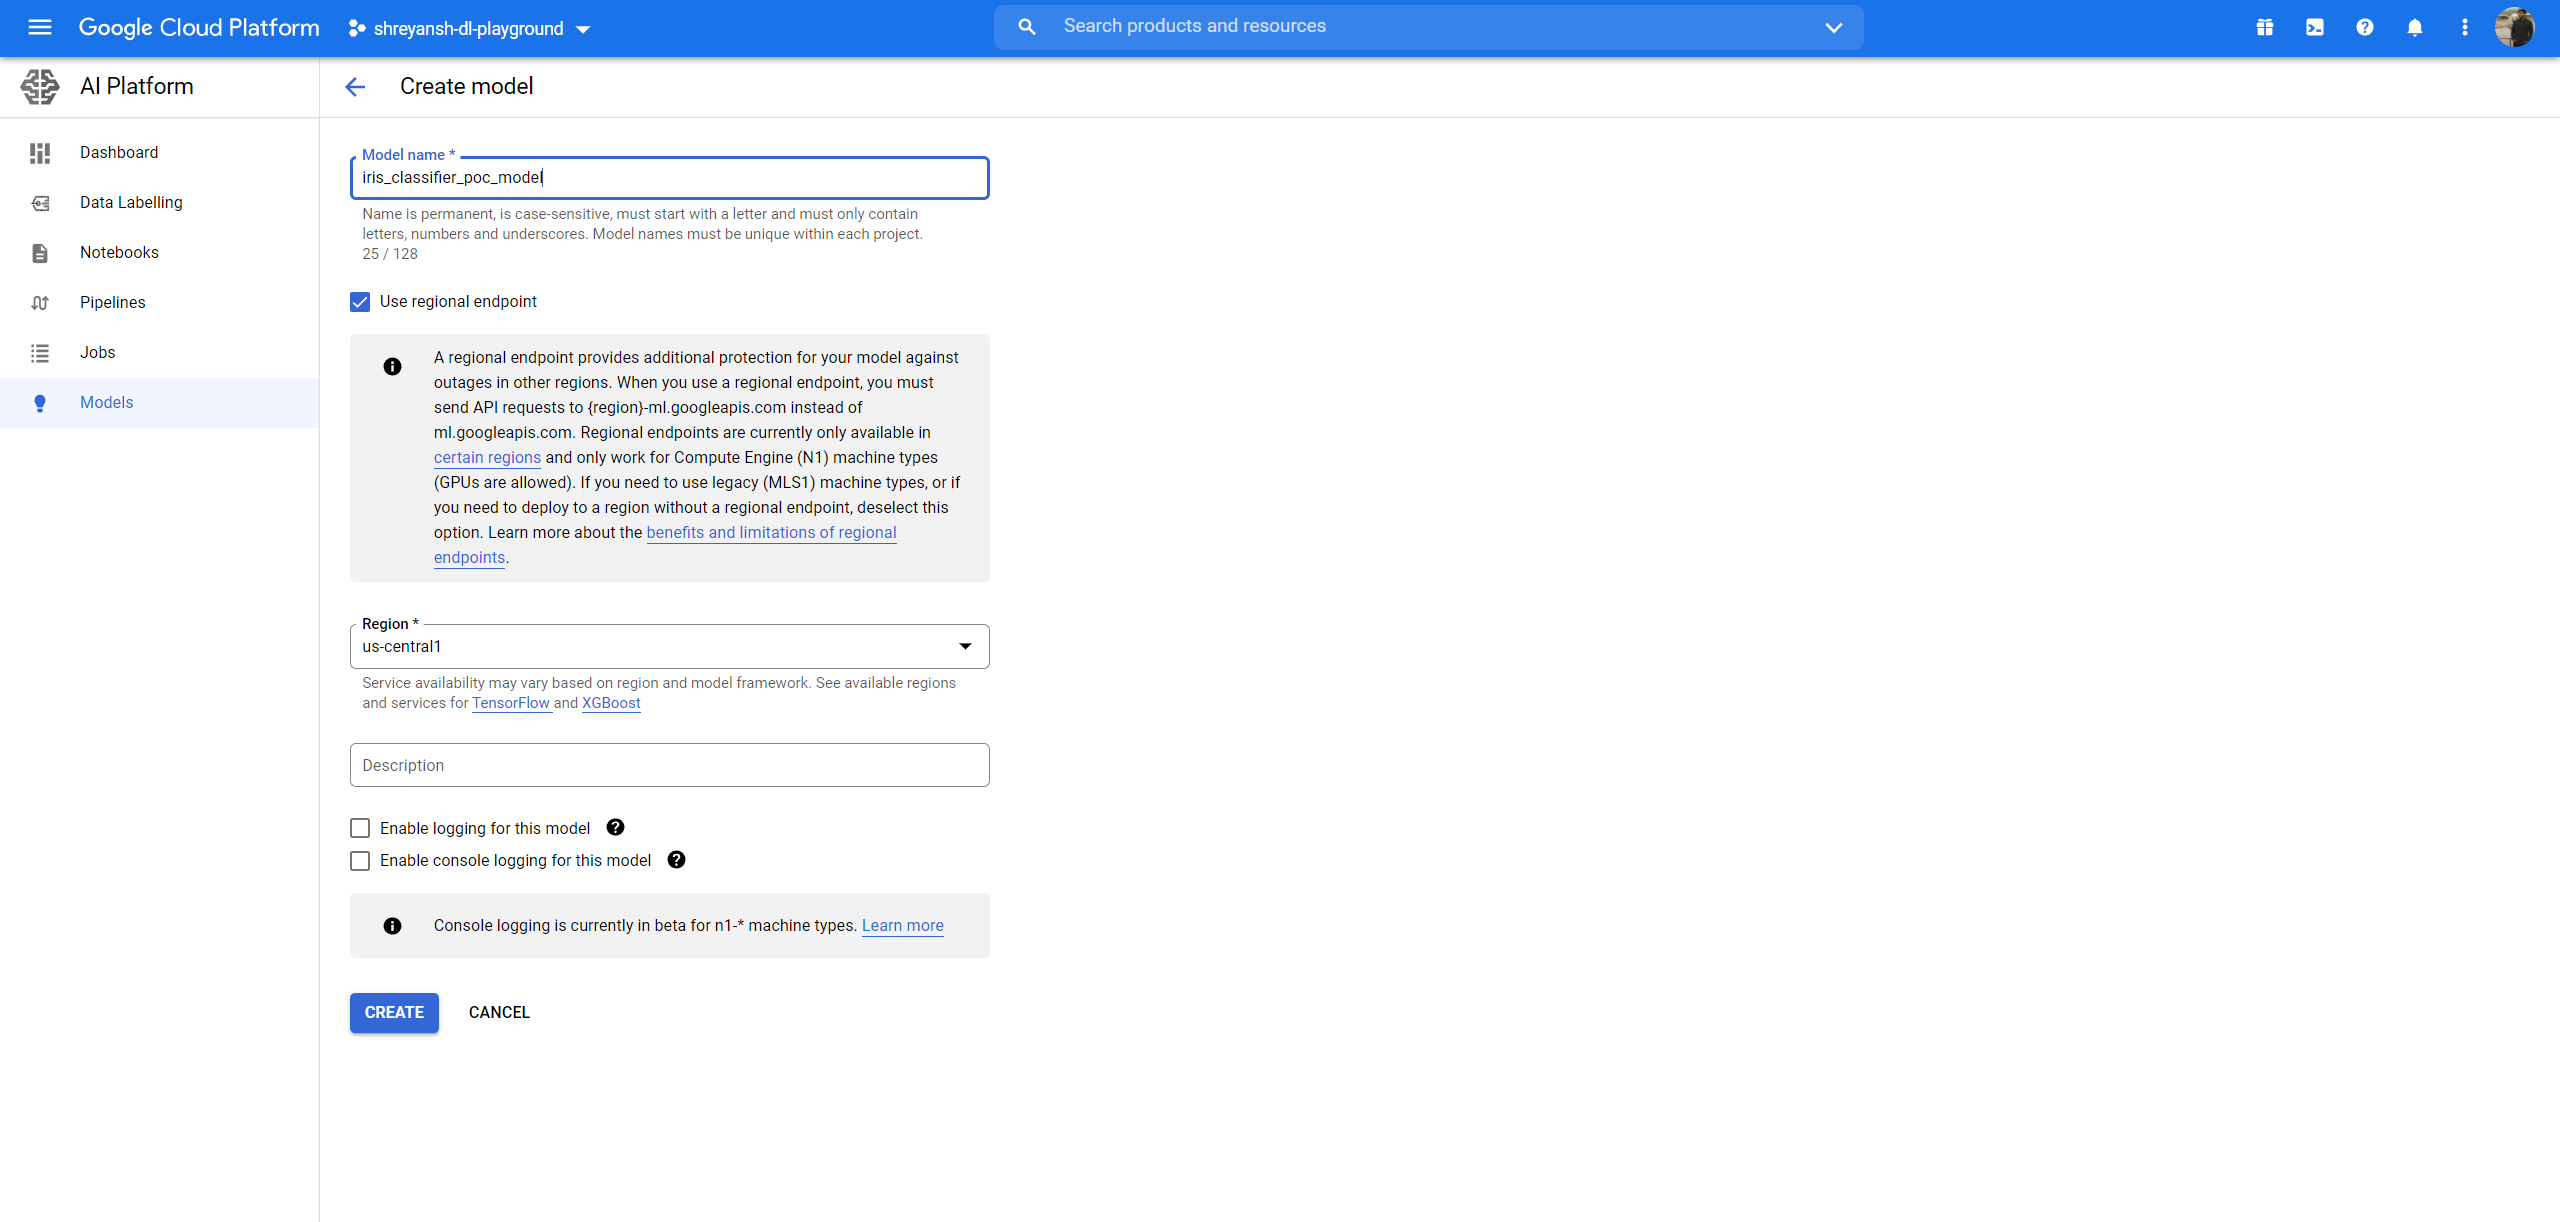
Task: Click the CREATE button
Action: coord(394,1013)
